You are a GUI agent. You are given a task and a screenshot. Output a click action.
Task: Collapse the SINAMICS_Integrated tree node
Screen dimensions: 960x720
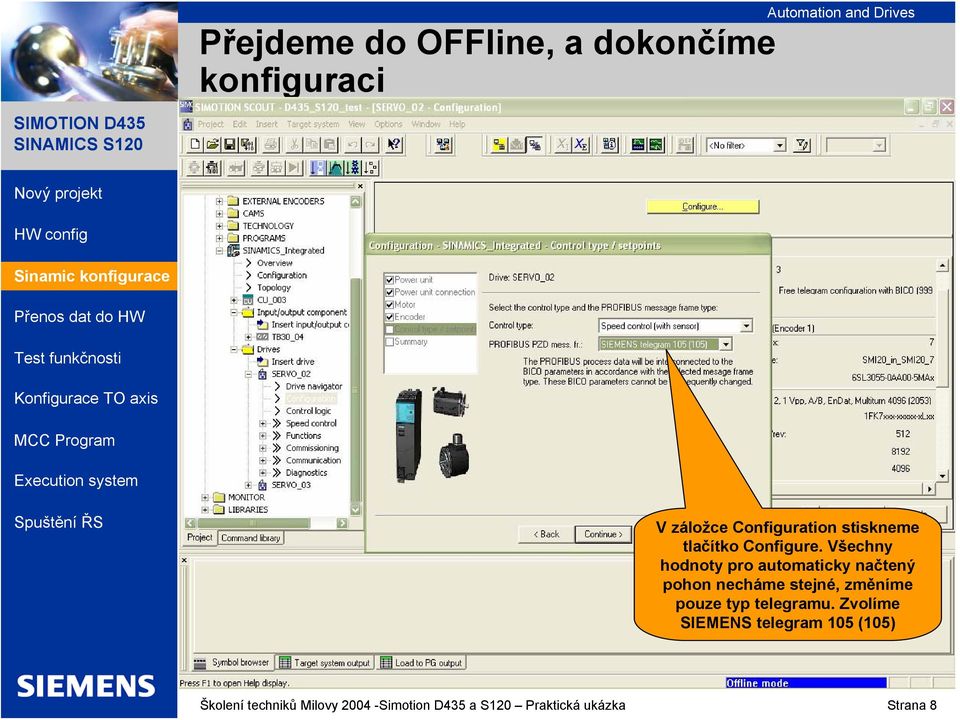[219, 251]
